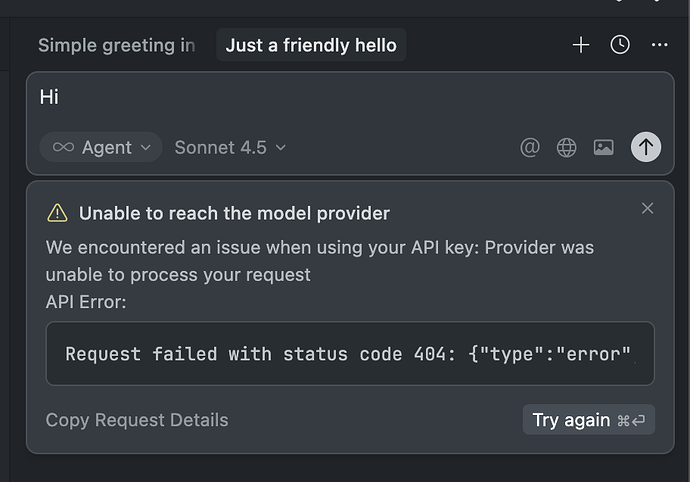Click Copy Request Details link
The height and width of the screenshot is (482, 690).
point(137,420)
